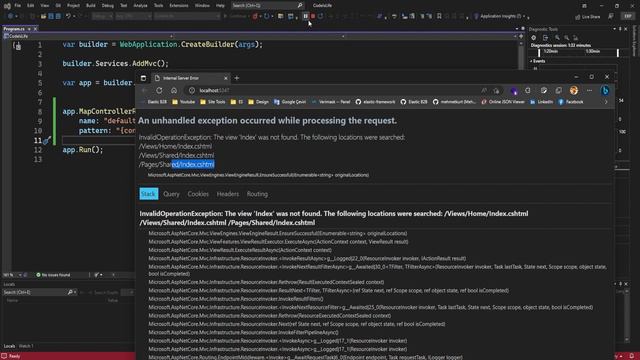This screenshot has height=360, width=640.
Task: Click the Hot Reload flame icon
Action: click(255, 16)
